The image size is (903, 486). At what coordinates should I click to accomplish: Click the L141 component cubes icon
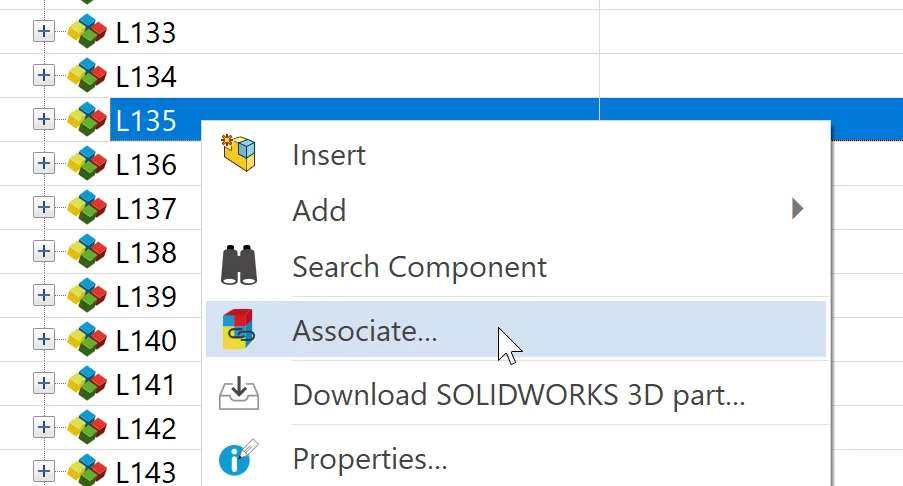point(87,384)
